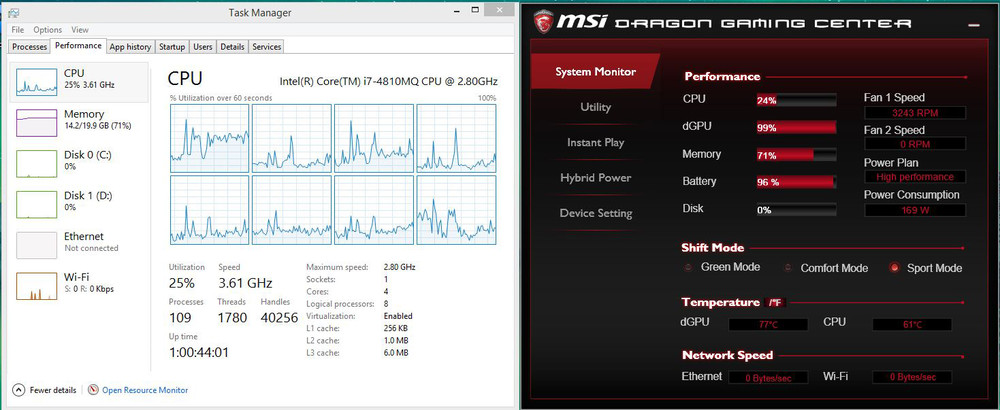Open the Details tab
The image size is (1000, 410).
233,47
